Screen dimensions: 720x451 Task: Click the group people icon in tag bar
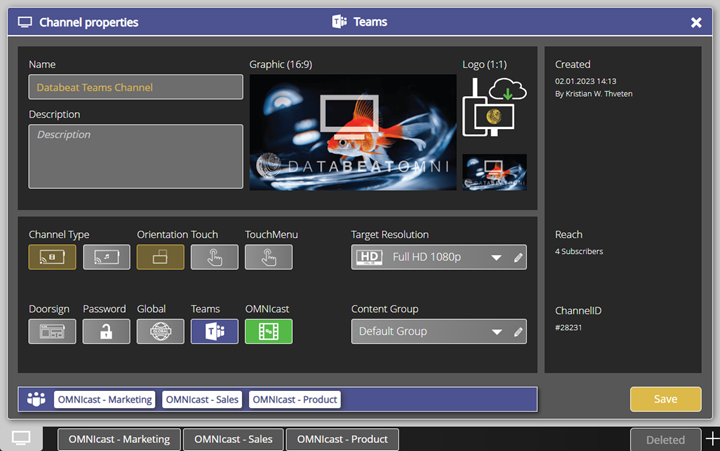(x=36, y=399)
